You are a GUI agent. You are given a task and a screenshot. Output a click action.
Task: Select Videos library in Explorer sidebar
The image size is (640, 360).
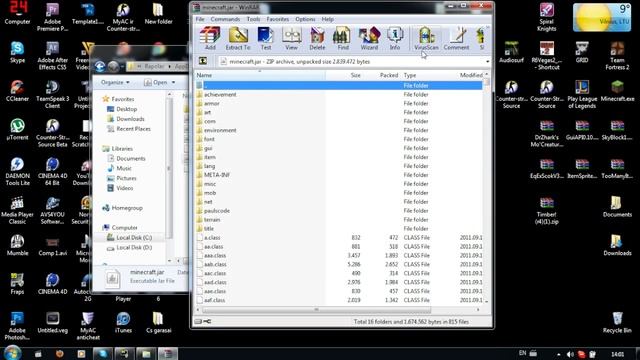click(120, 188)
